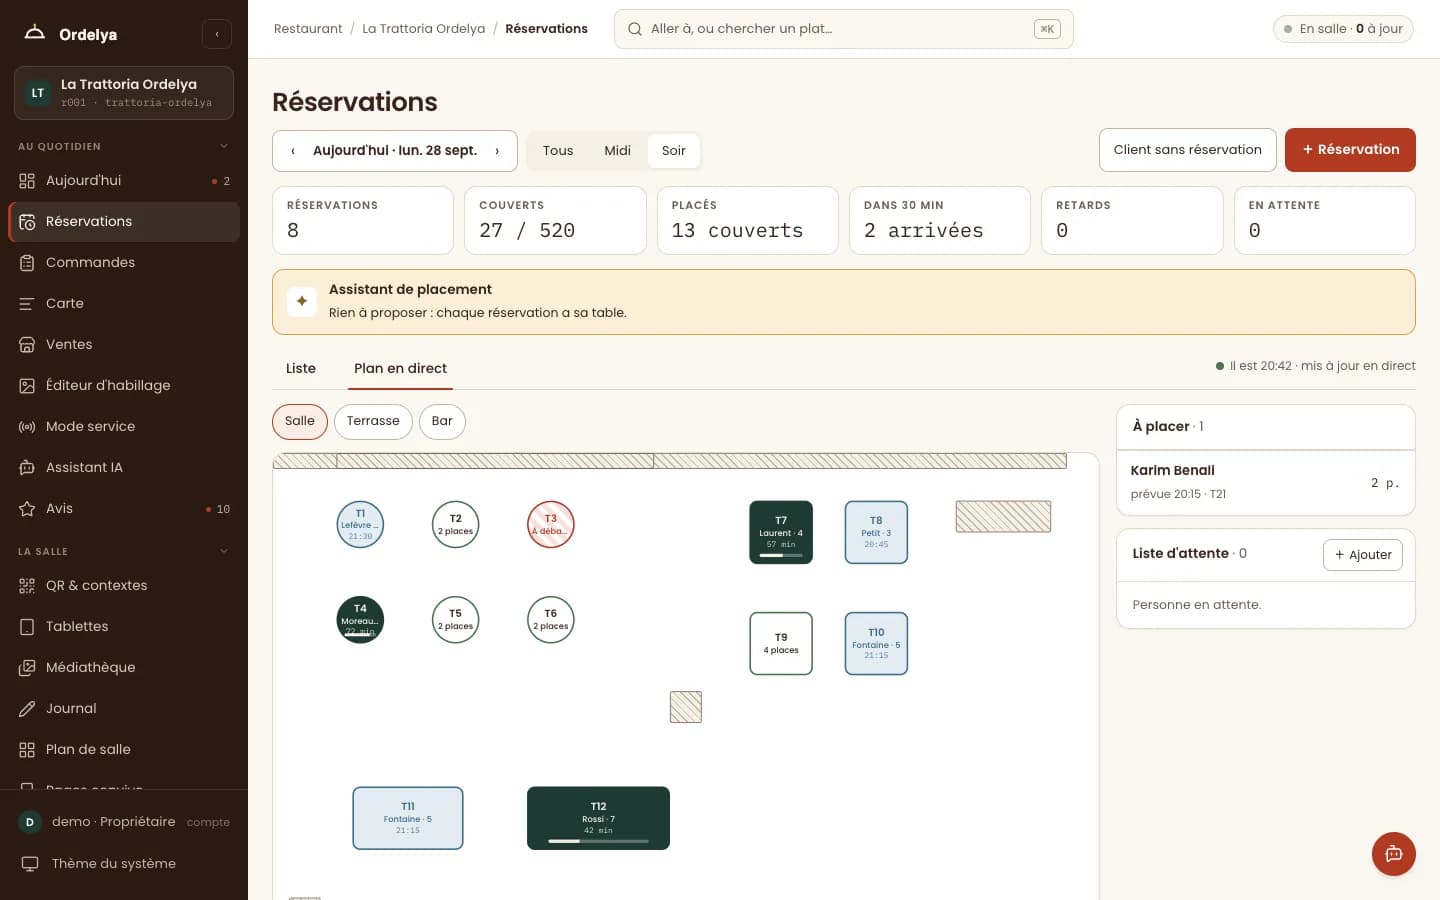Open the Ventes storefront icon
This screenshot has height=900, width=1440.
27,345
